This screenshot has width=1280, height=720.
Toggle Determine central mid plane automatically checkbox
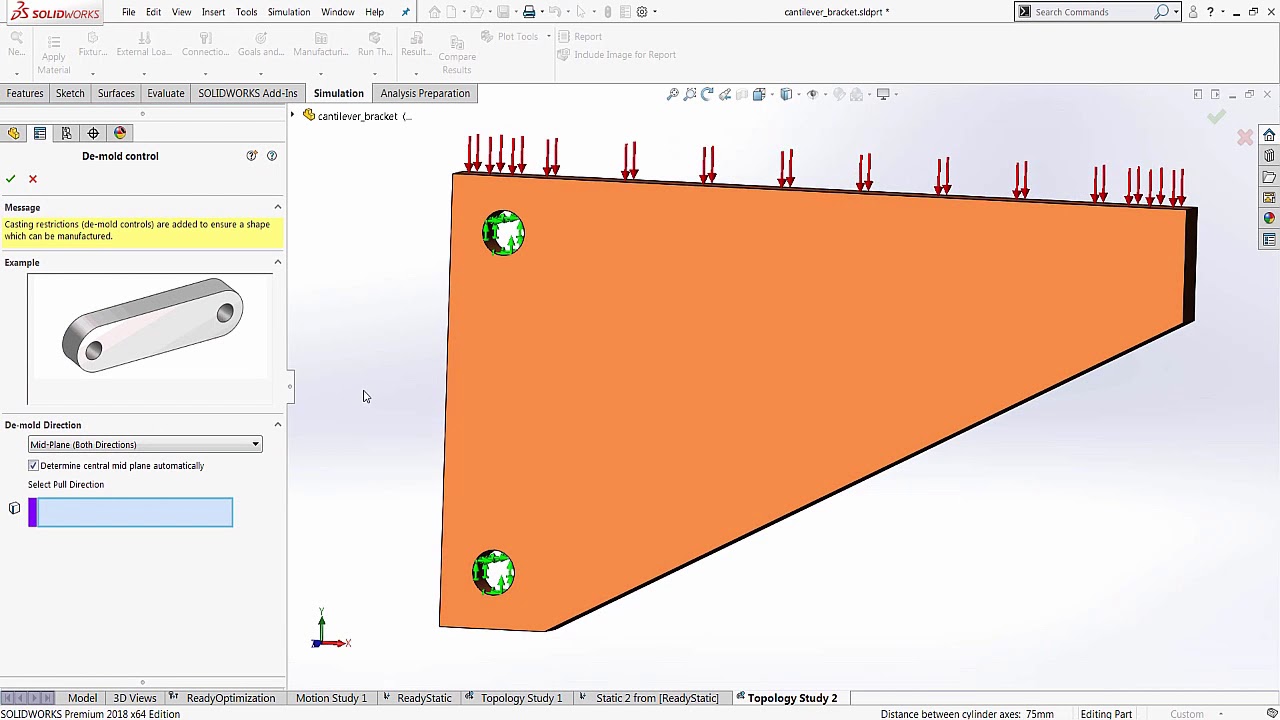point(33,466)
